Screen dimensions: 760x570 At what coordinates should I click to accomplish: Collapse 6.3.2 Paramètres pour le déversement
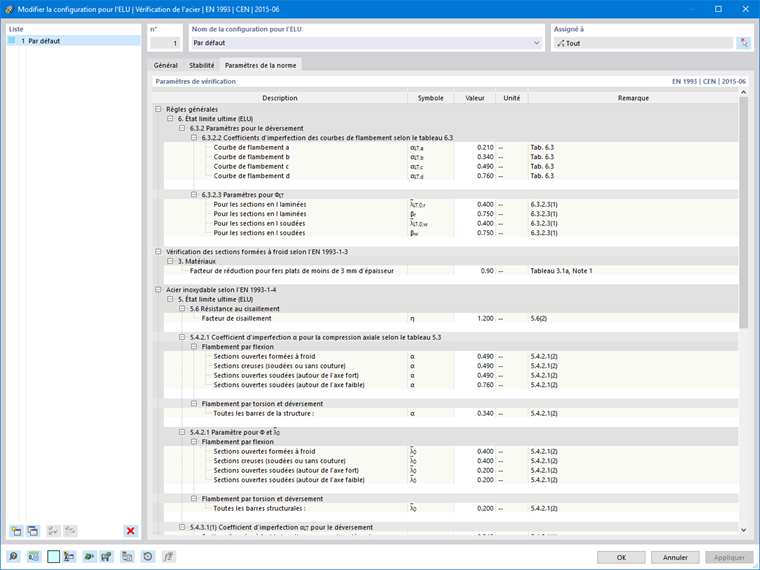182,128
